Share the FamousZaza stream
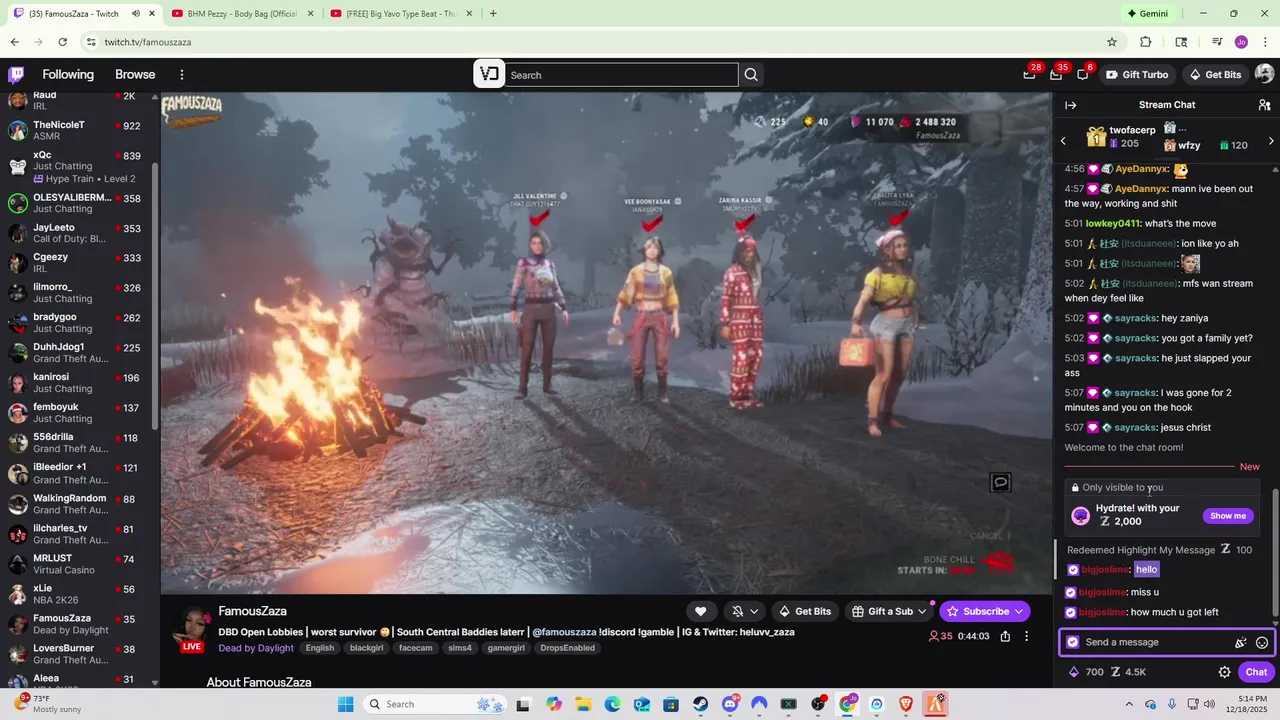Screen dimensions: 1280x720 [x=1005, y=636]
